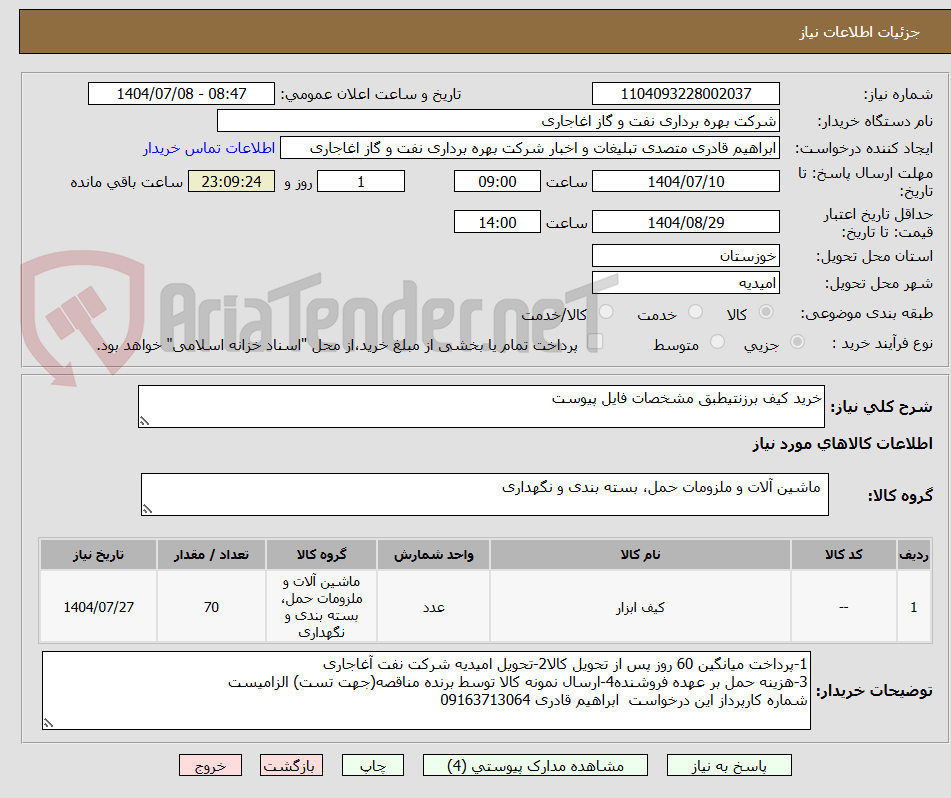This screenshot has width=951, height=798.
Task: Click the 23:09:24 countdown timer field
Action: (x=231, y=181)
